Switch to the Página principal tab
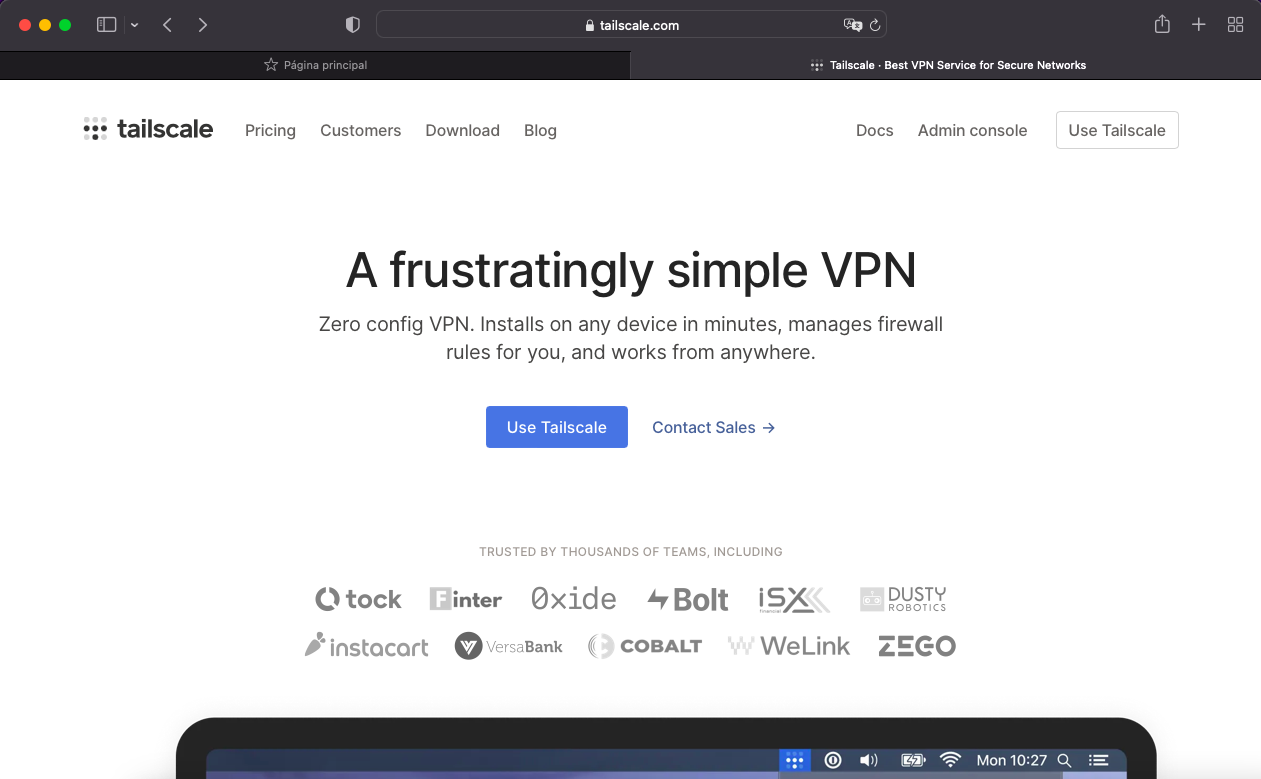Image resolution: width=1261 pixels, height=779 pixels. tap(315, 65)
